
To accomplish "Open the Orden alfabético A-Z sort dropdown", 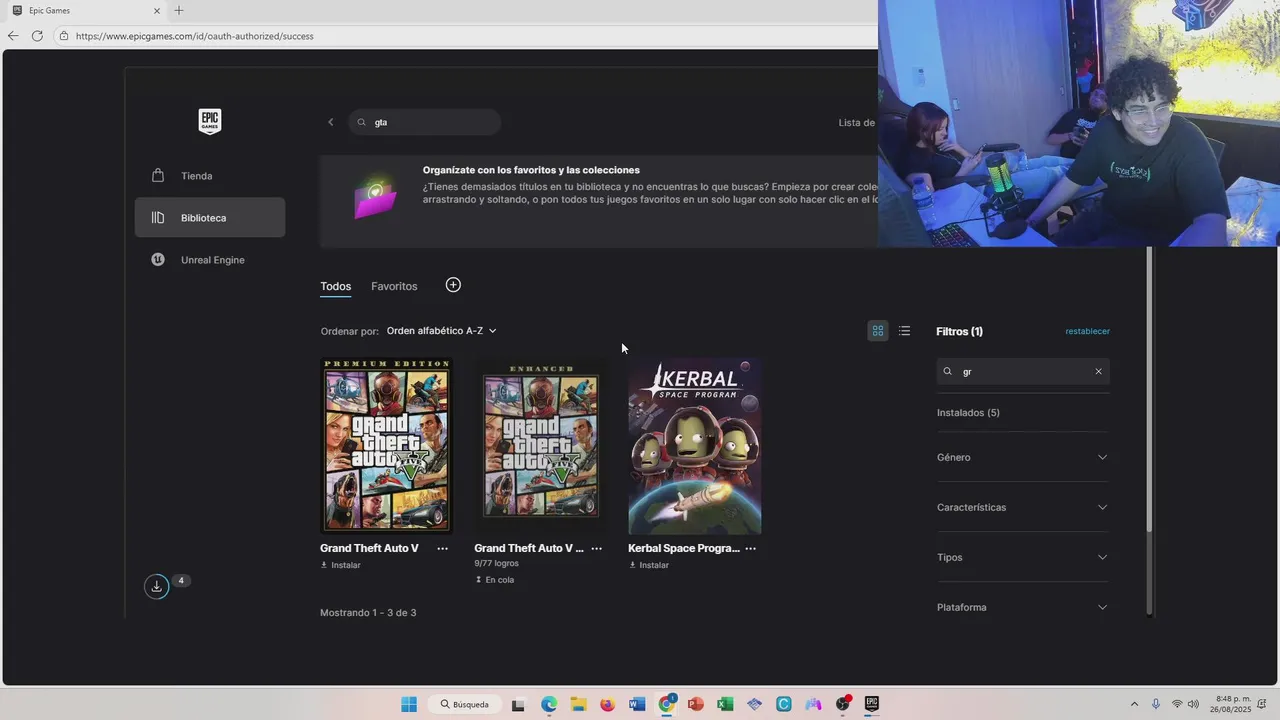I will click(442, 331).
